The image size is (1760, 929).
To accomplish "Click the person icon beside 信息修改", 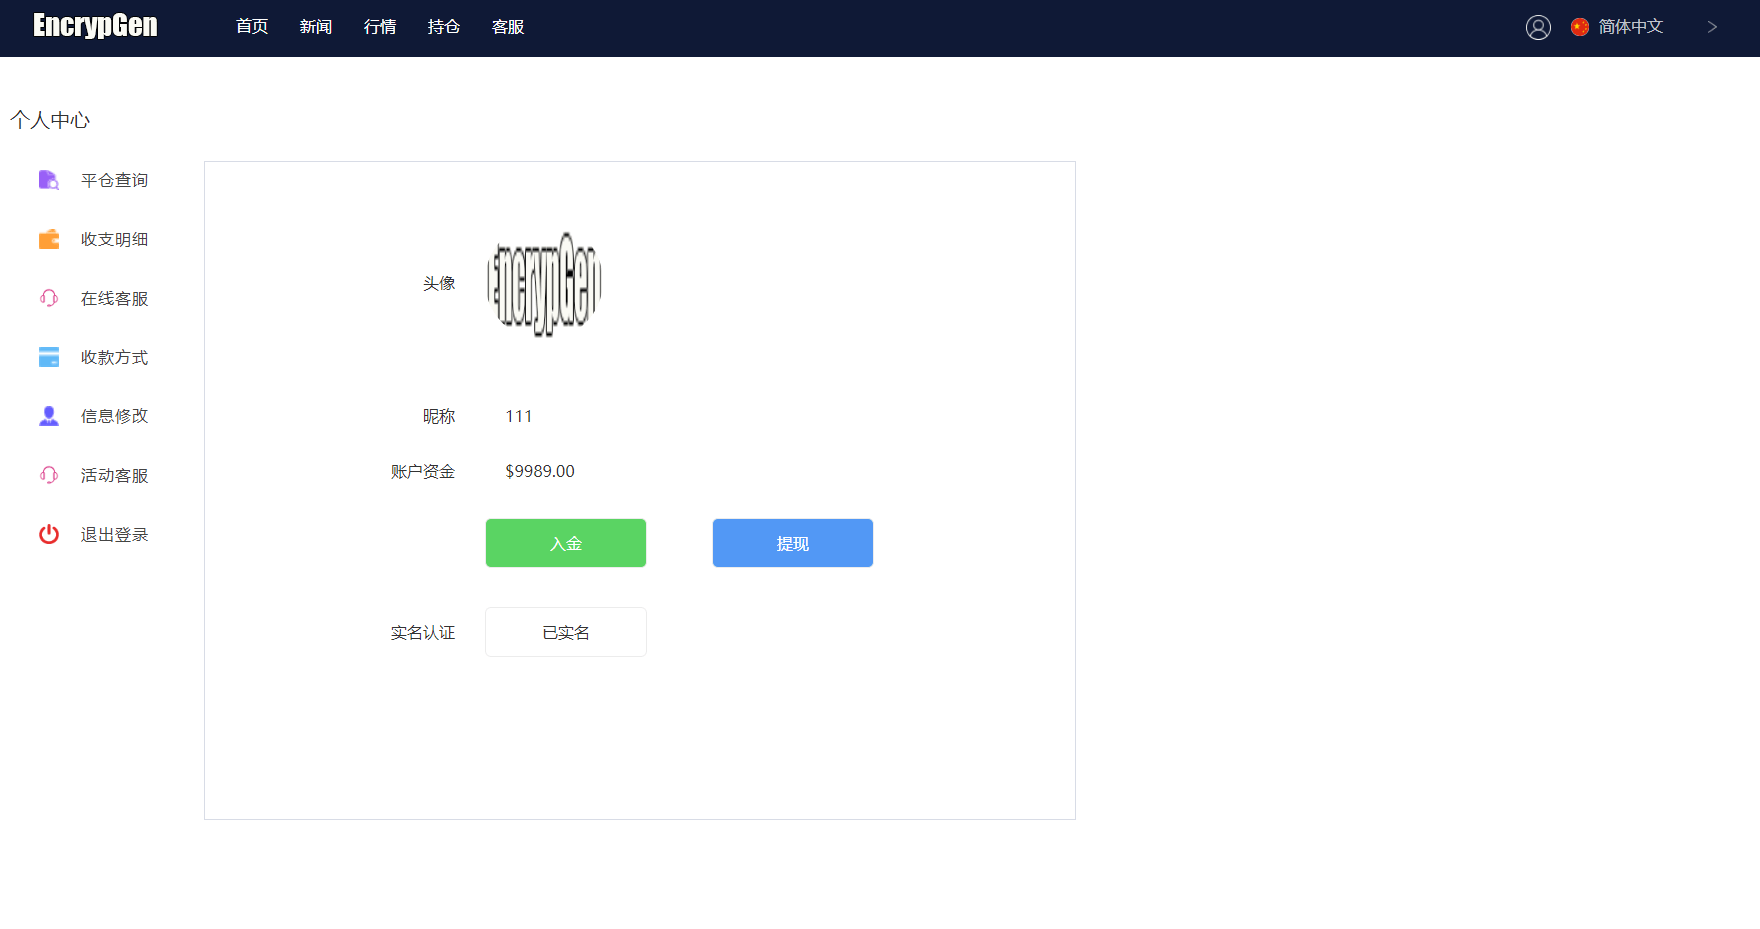I will point(48,416).
